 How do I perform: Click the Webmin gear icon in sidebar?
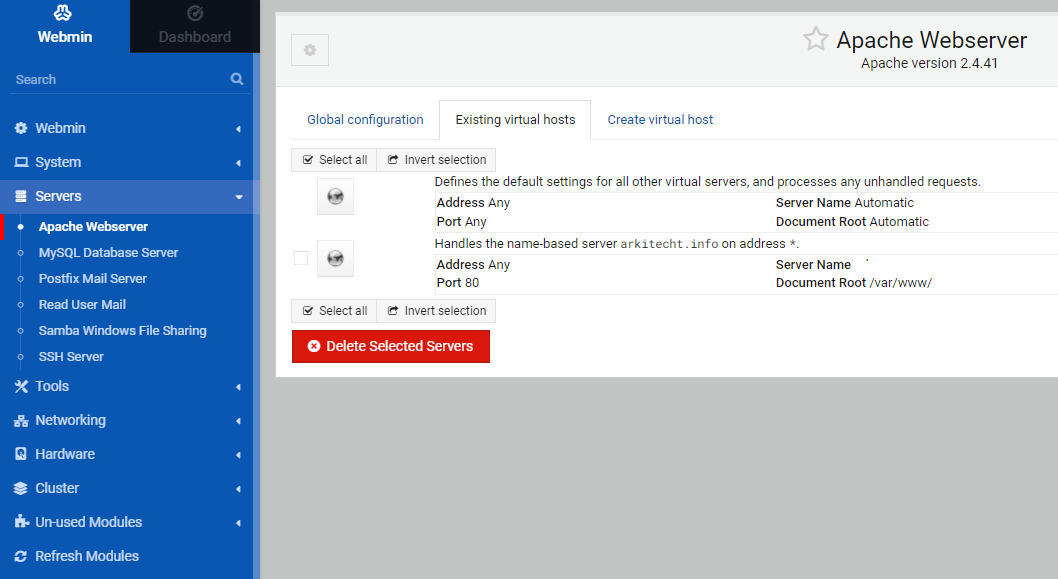click(21, 128)
